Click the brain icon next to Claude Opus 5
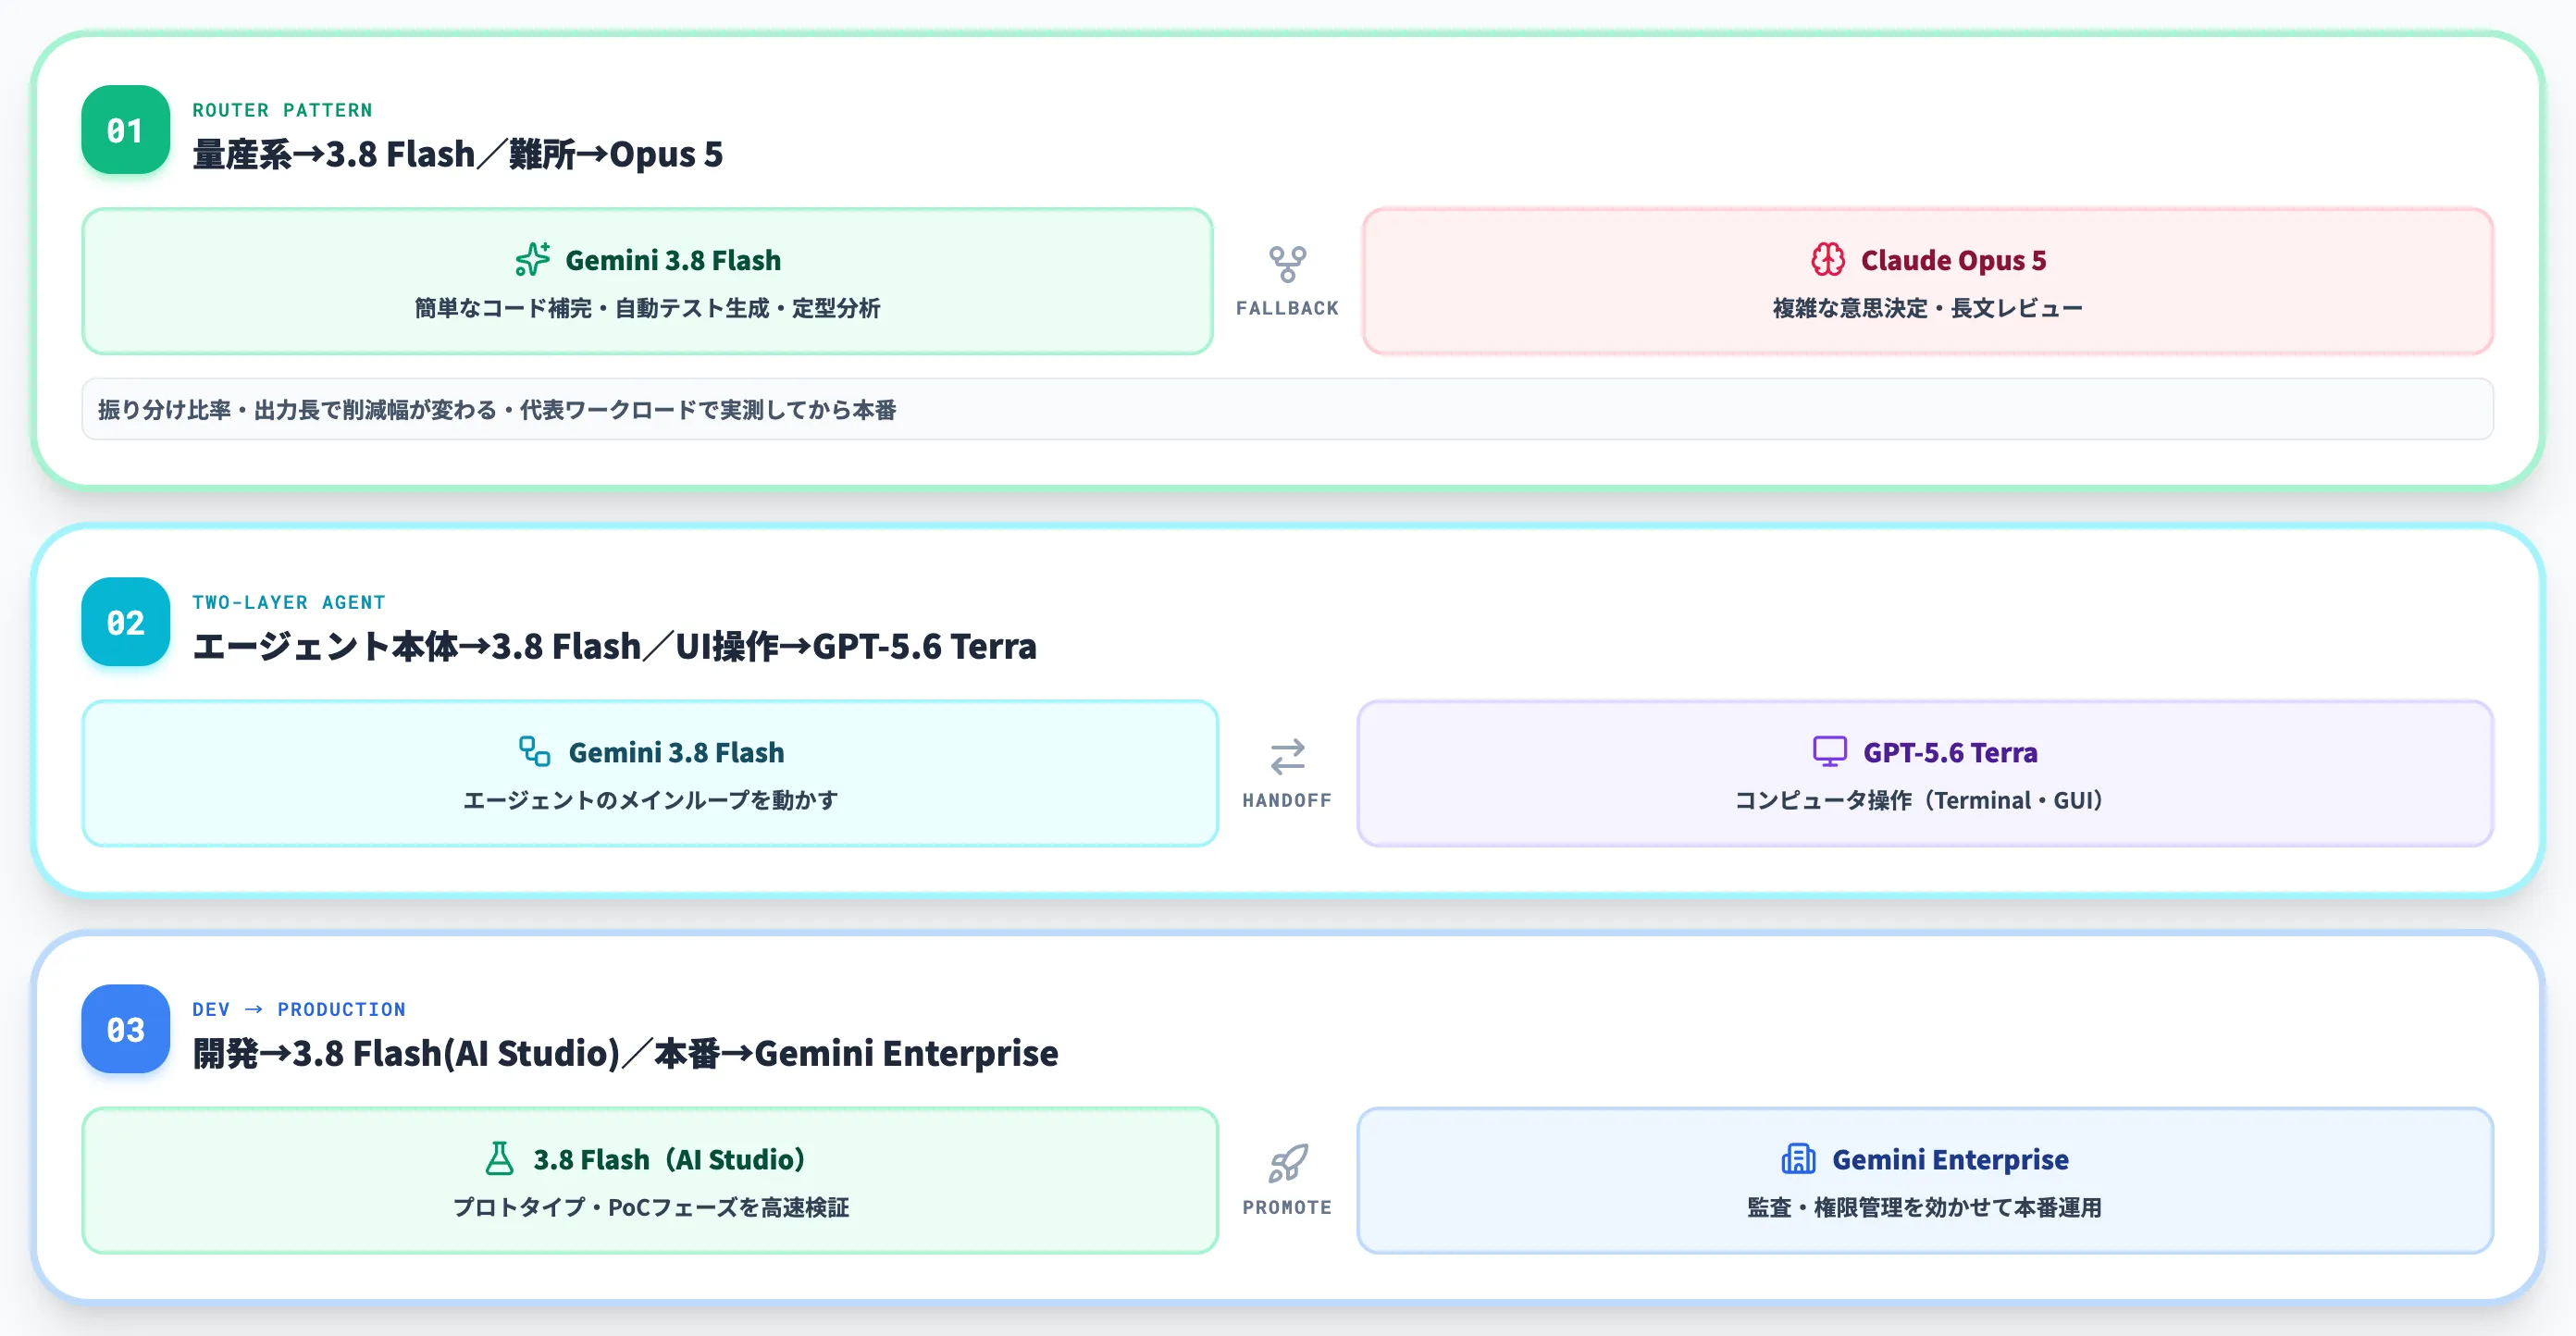 pyautogui.click(x=1828, y=260)
